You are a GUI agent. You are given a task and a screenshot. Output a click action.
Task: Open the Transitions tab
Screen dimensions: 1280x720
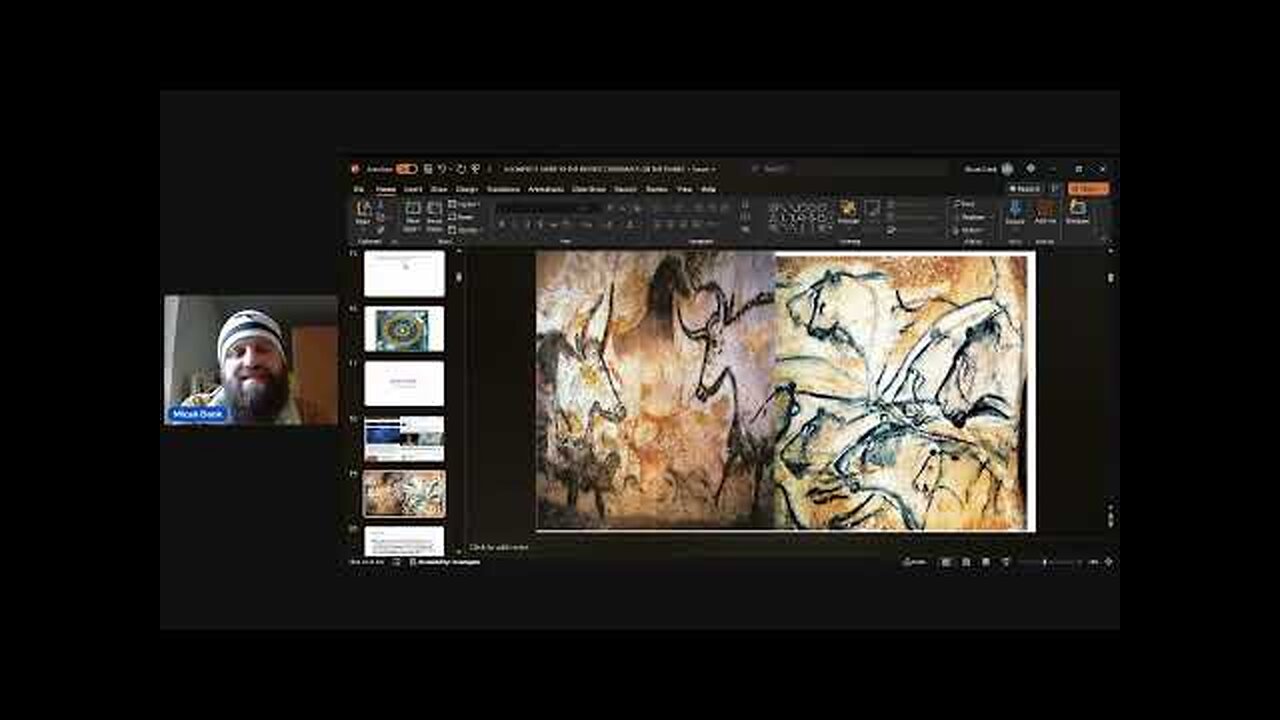pyautogui.click(x=503, y=189)
